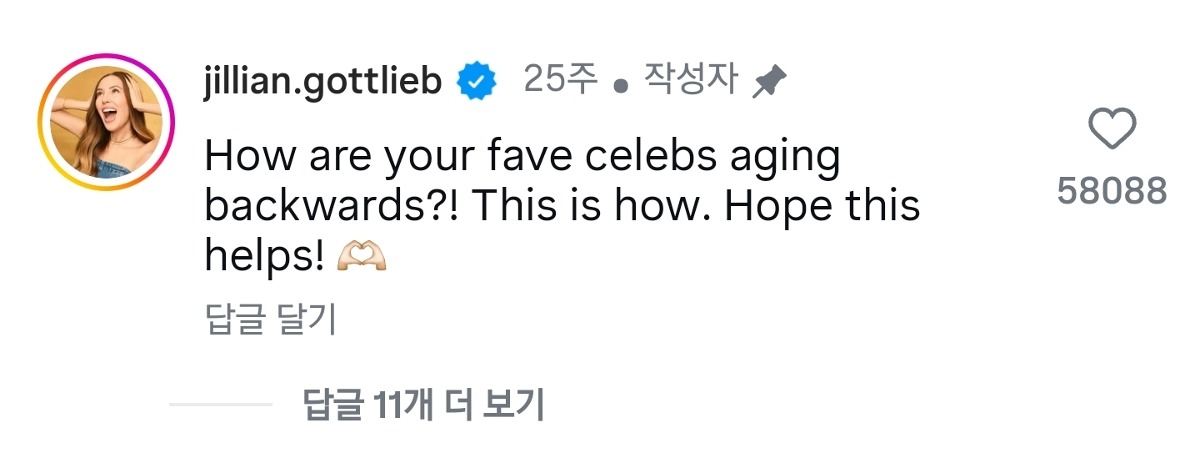The image size is (1200, 468).
Task: Expand 답글 11개 더 보기 replies
Action: 422,406
